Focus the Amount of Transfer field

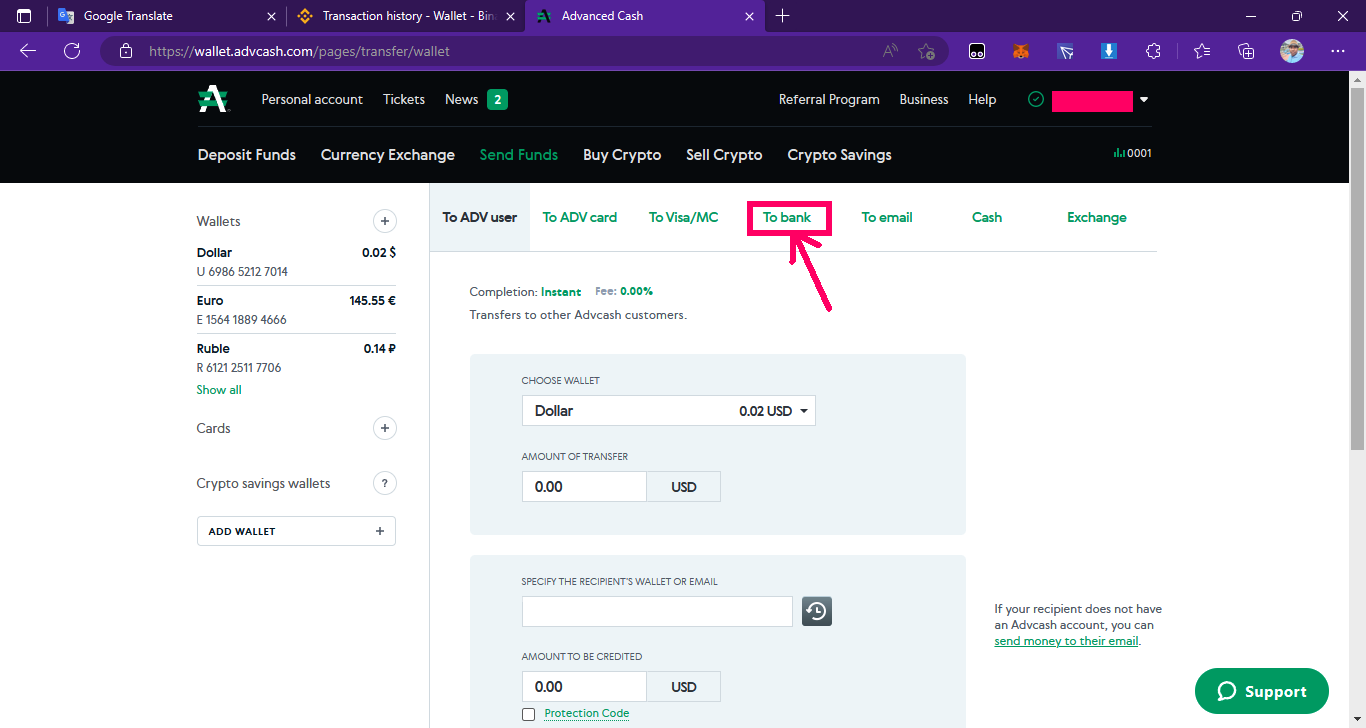coord(584,487)
